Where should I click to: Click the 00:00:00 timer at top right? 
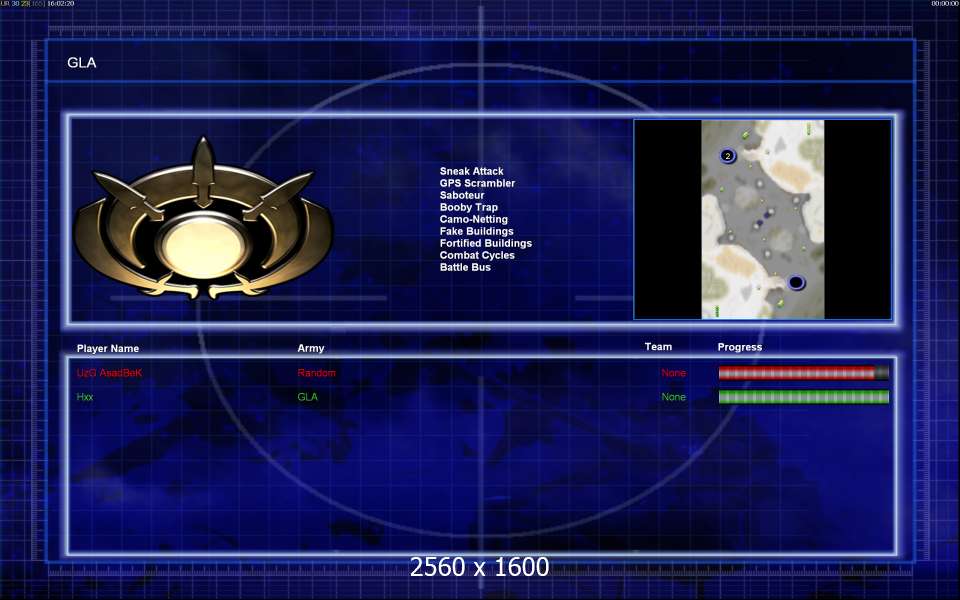click(945, 4)
